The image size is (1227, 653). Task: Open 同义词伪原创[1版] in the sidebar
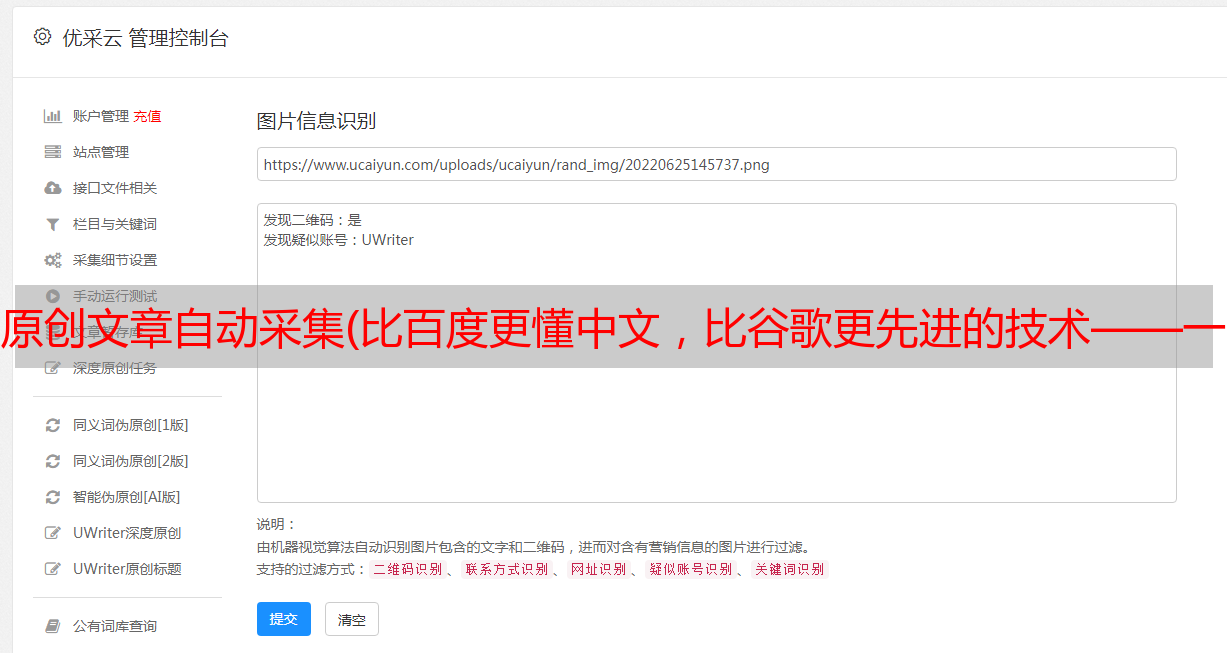click(131, 425)
